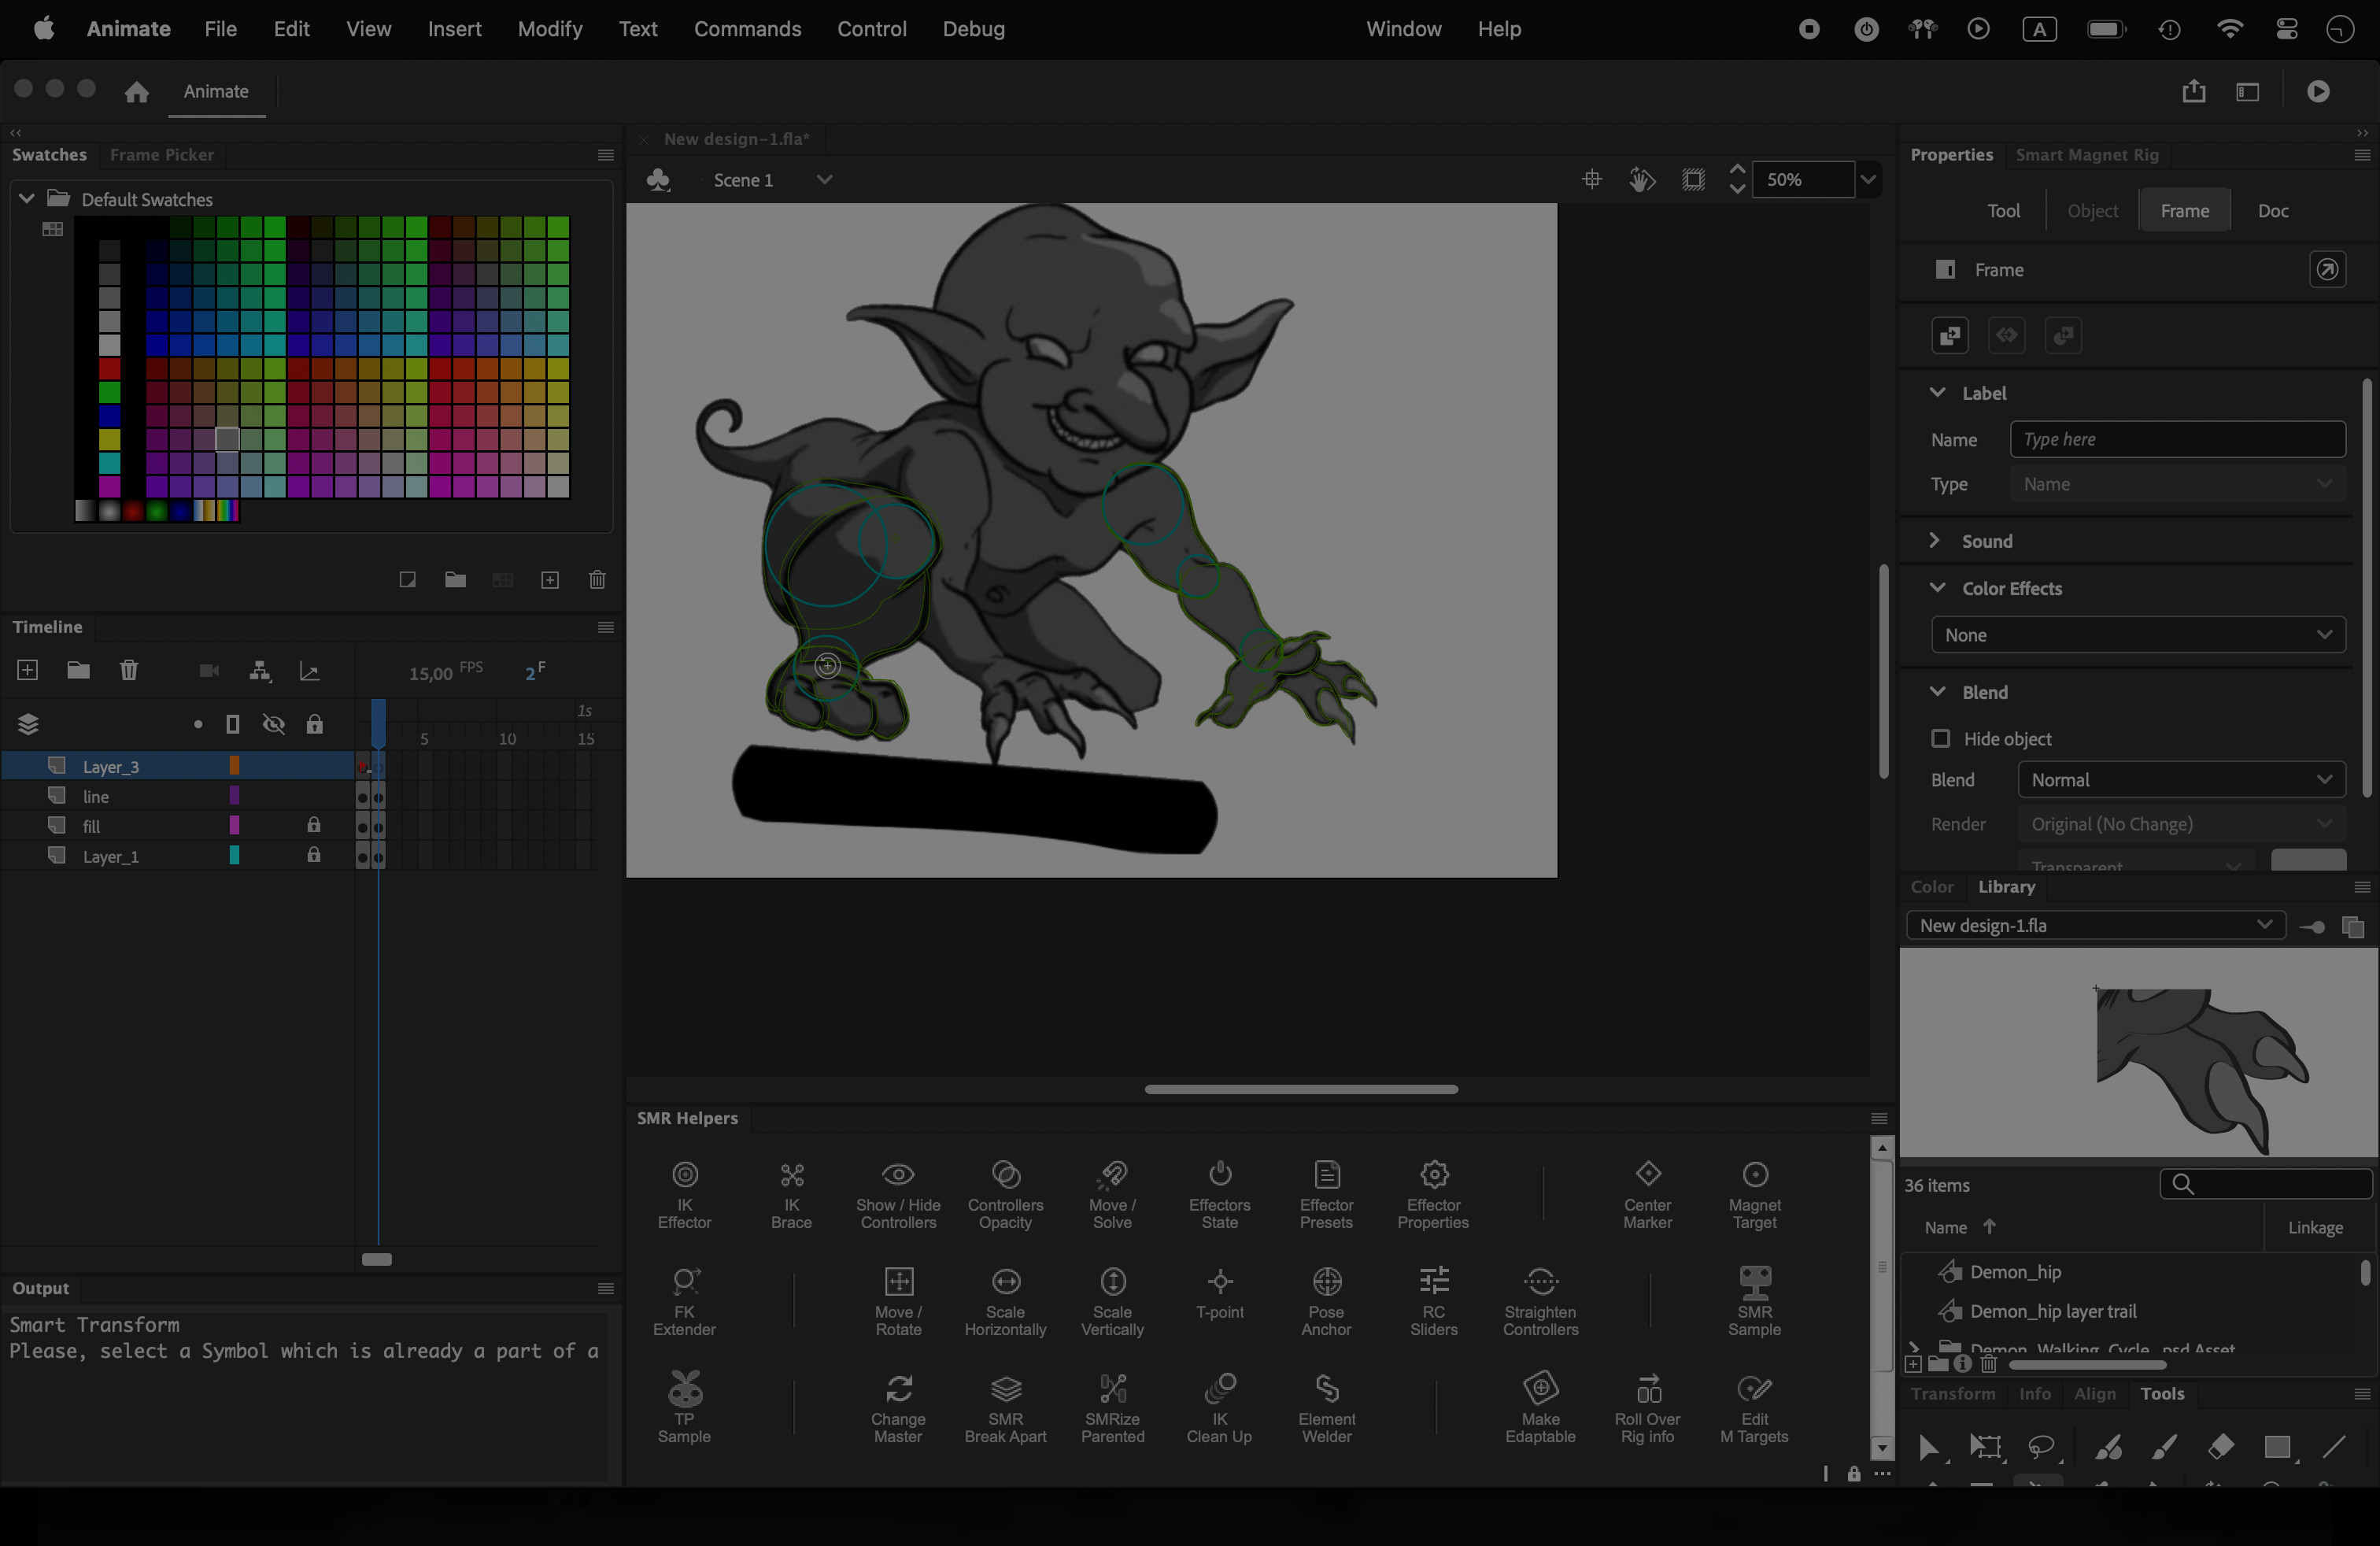Collapse the Default Swatches folder

[27, 198]
